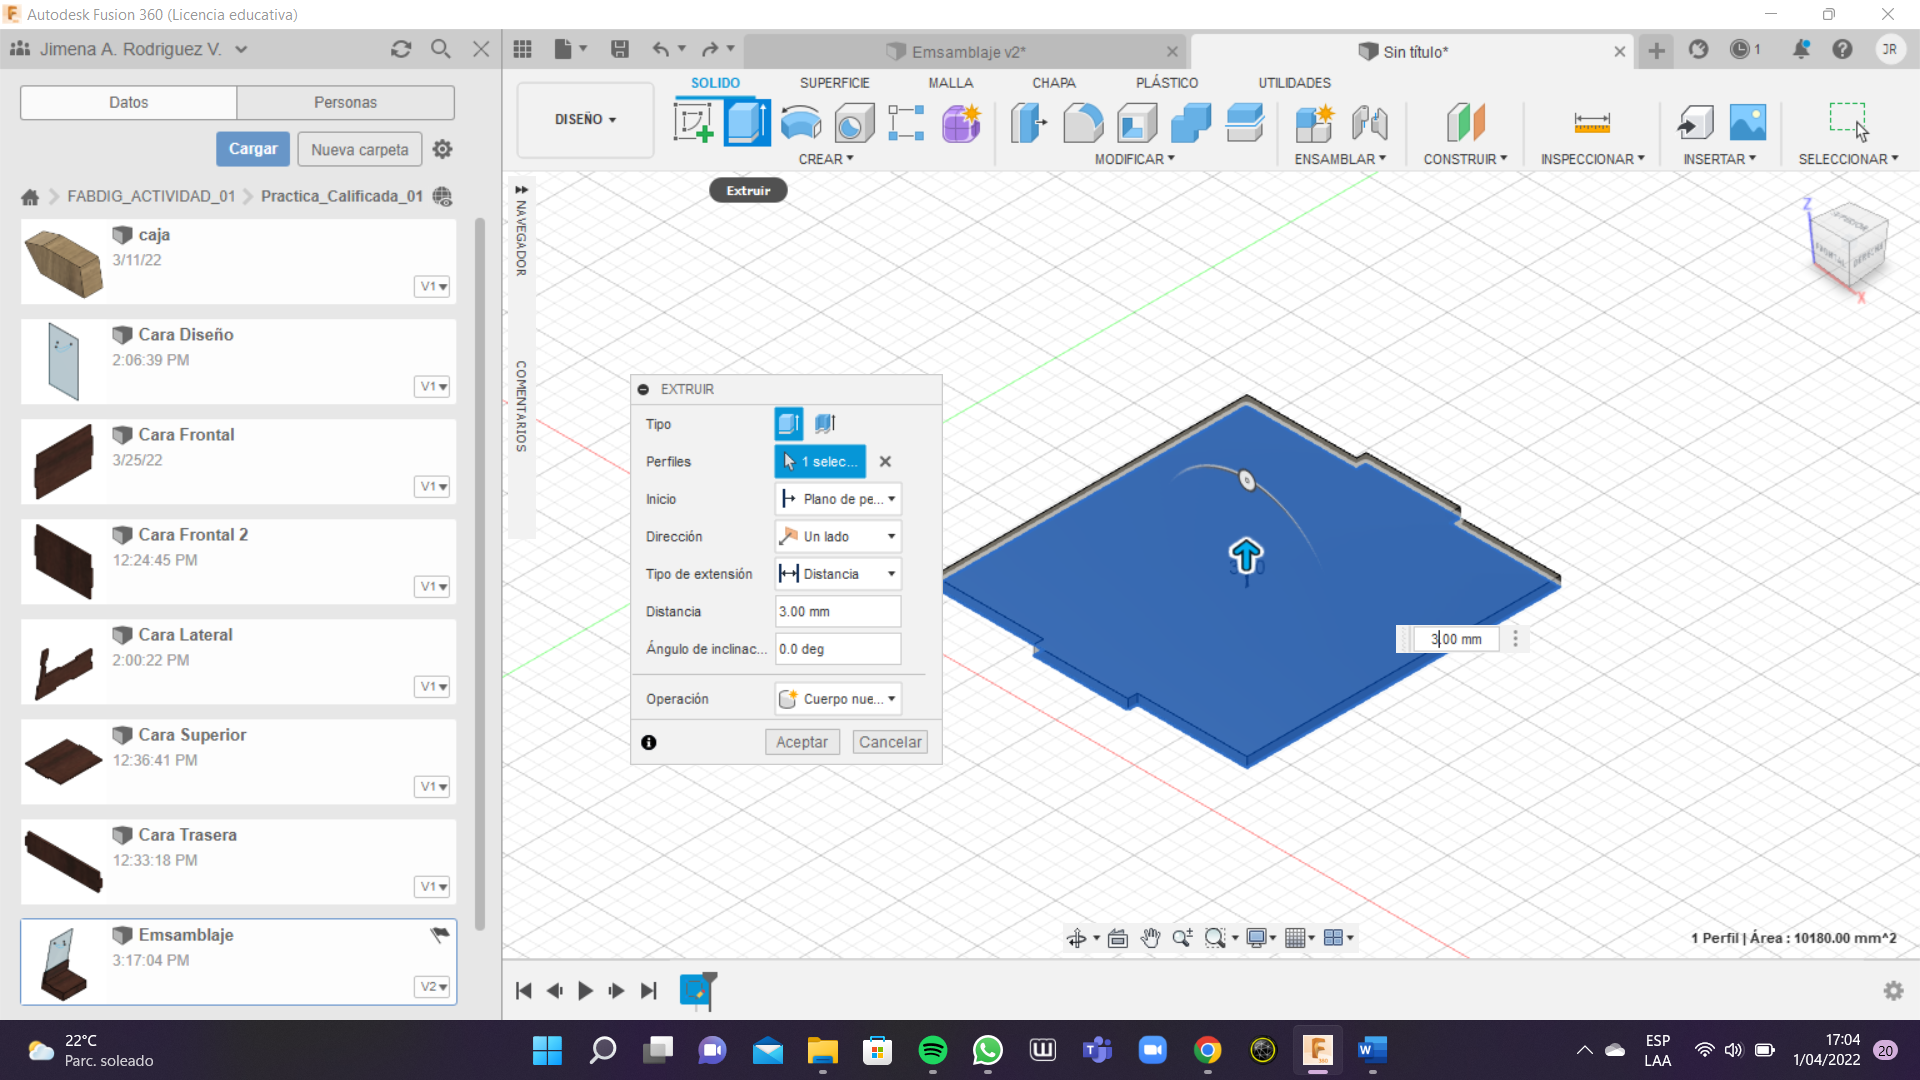Image resolution: width=1920 pixels, height=1080 pixels.
Task: Switch to the SUPERFICIE tab
Action: point(834,83)
